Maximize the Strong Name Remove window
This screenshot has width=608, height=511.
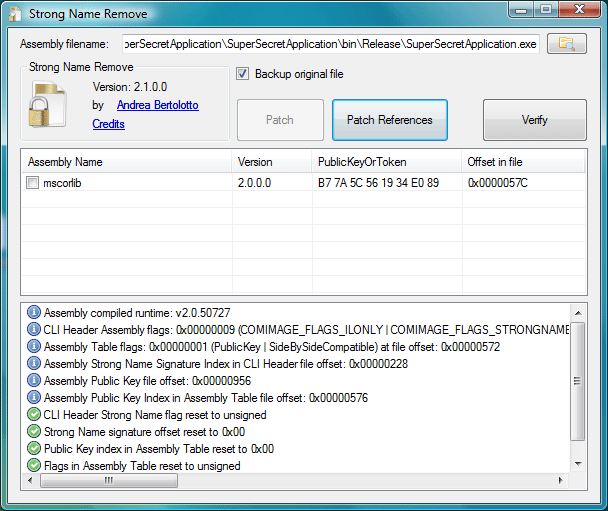pos(546,9)
